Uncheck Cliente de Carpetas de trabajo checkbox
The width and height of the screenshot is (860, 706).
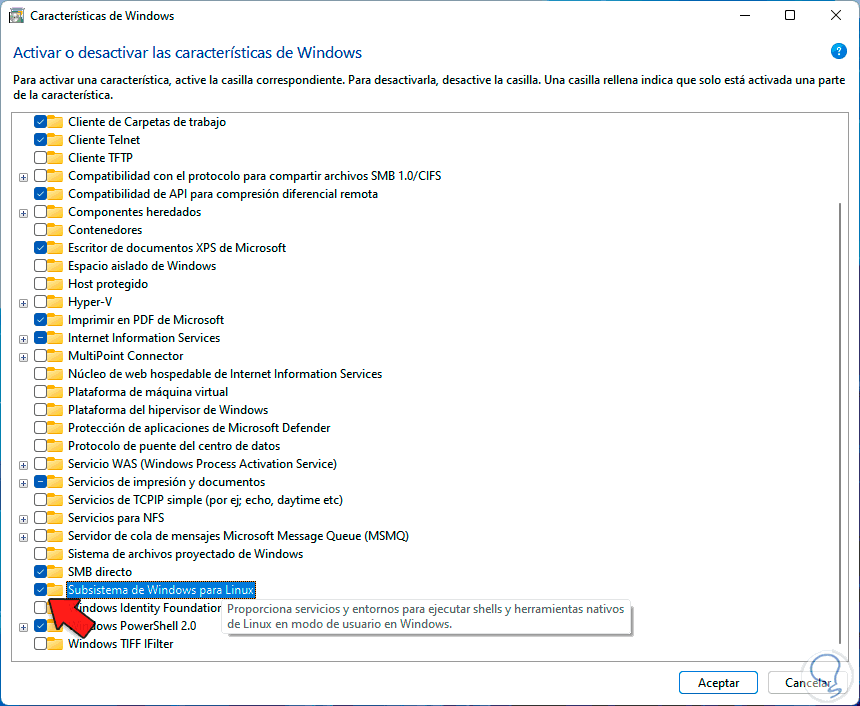point(40,122)
